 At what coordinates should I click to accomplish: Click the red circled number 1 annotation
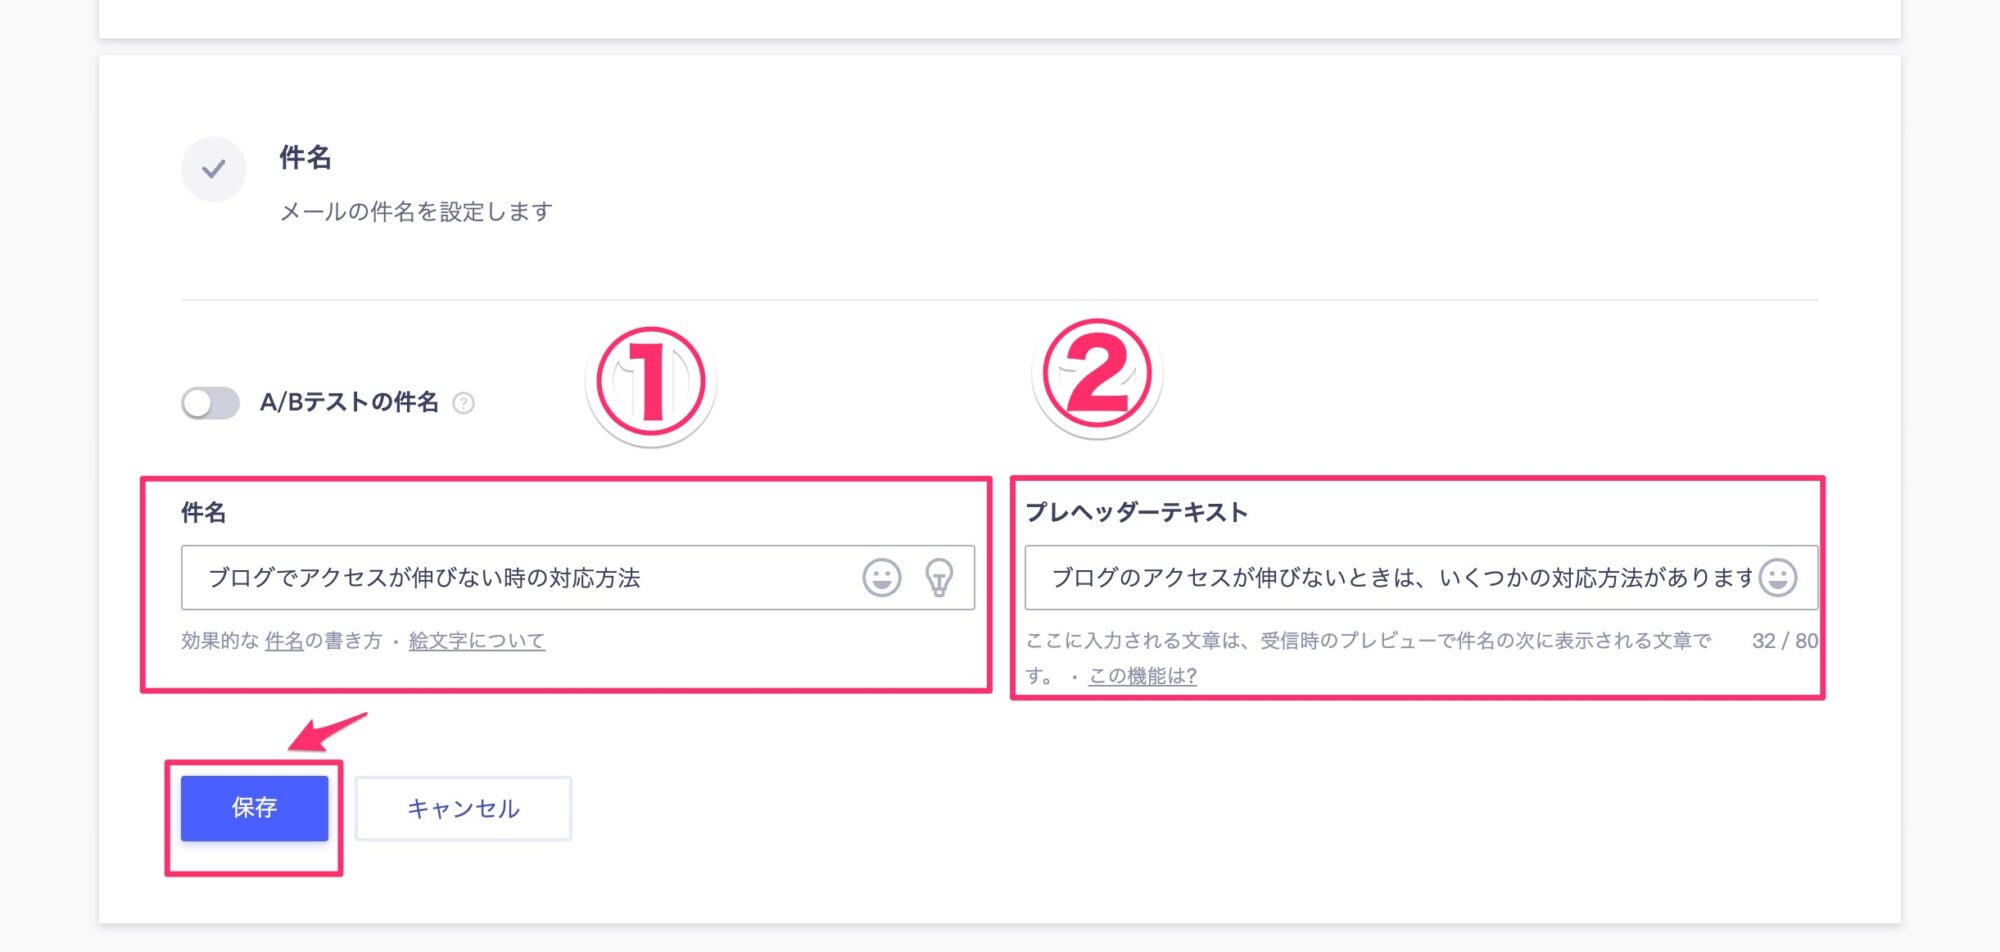[x=651, y=383]
